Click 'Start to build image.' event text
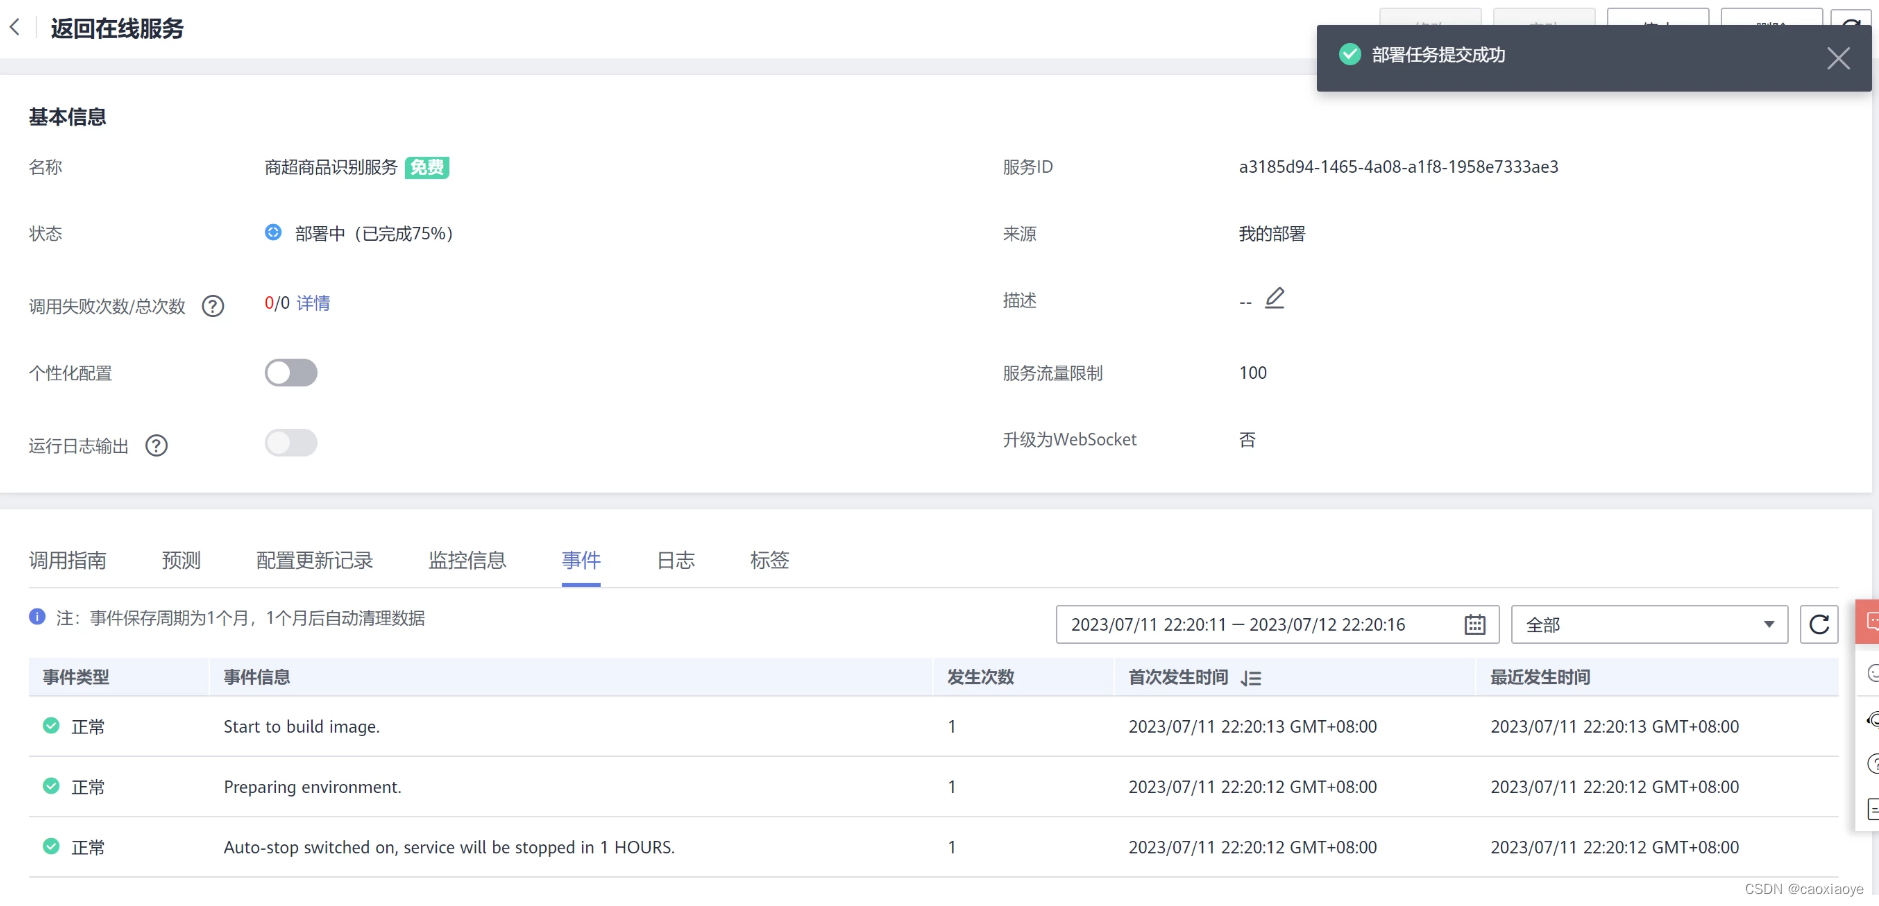Screen dimensions: 1879x906 click(302, 727)
